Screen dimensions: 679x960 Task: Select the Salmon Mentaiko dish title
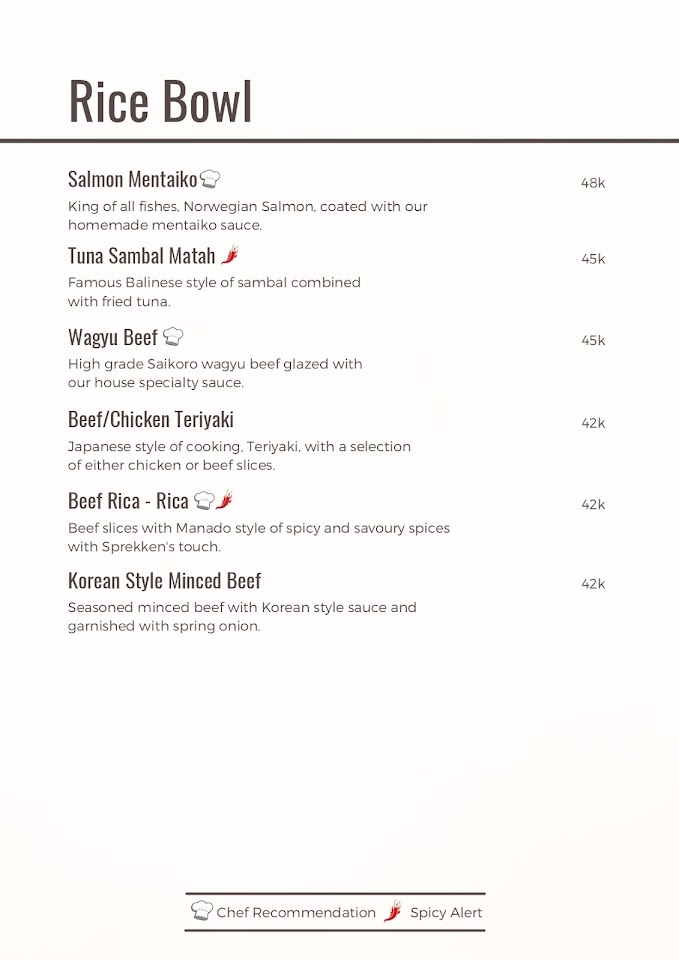pos(132,180)
